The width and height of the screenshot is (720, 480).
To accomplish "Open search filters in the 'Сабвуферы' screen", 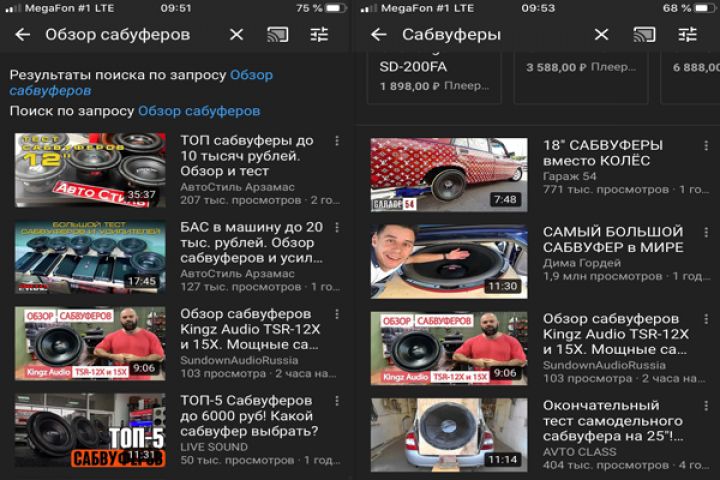I will click(687, 34).
